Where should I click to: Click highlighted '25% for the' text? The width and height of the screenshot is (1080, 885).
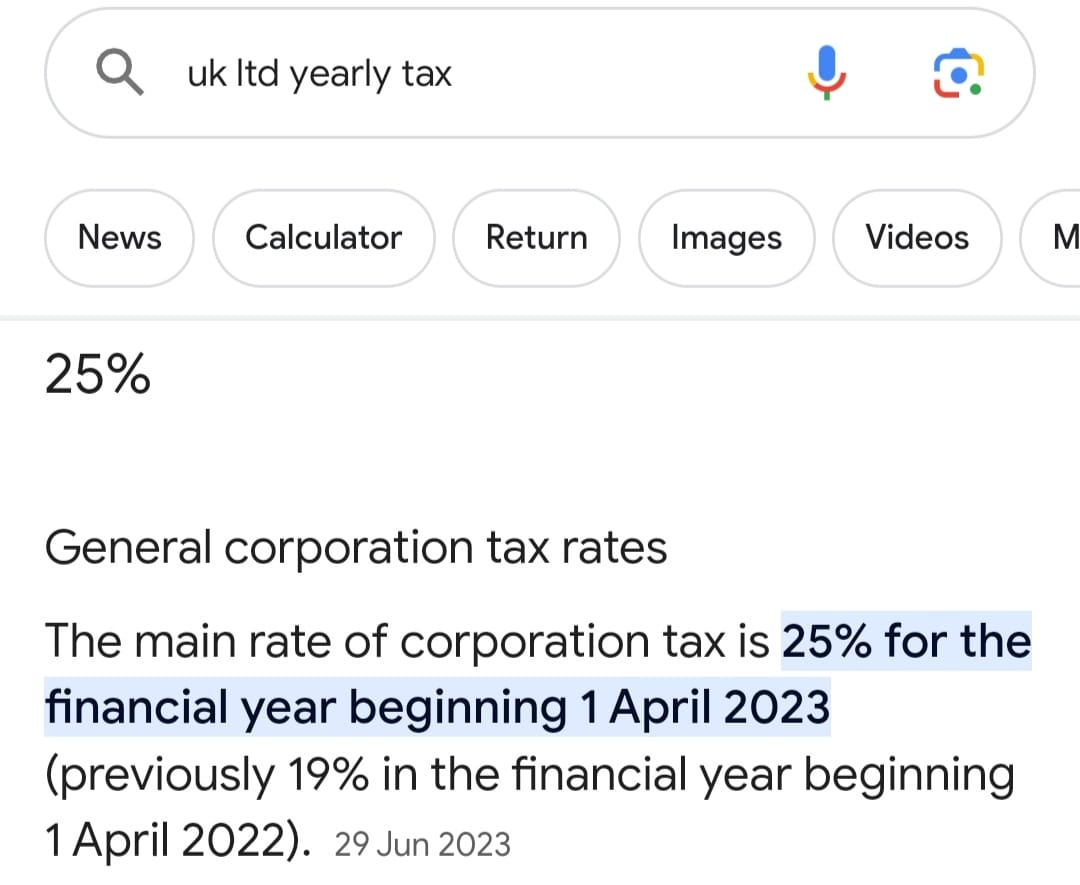point(906,641)
